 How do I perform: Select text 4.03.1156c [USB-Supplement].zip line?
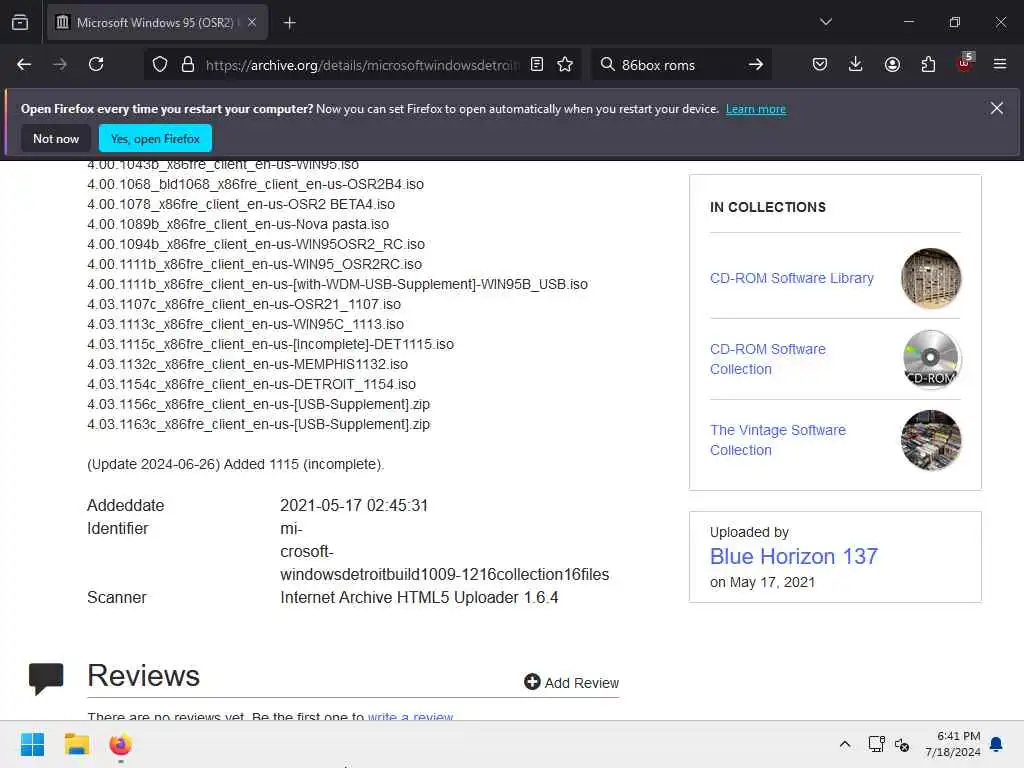point(259,404)
